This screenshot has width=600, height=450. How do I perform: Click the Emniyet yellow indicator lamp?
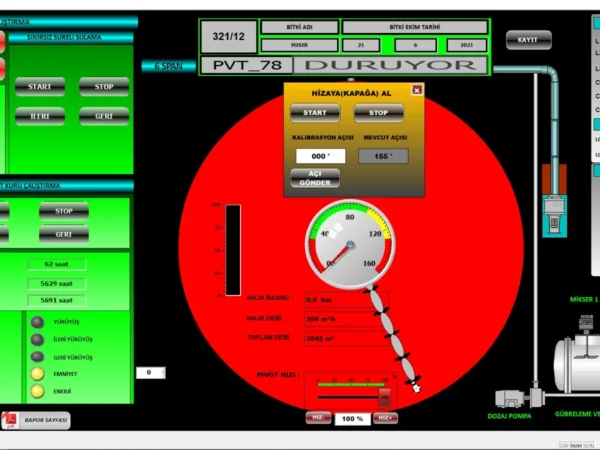38,373
